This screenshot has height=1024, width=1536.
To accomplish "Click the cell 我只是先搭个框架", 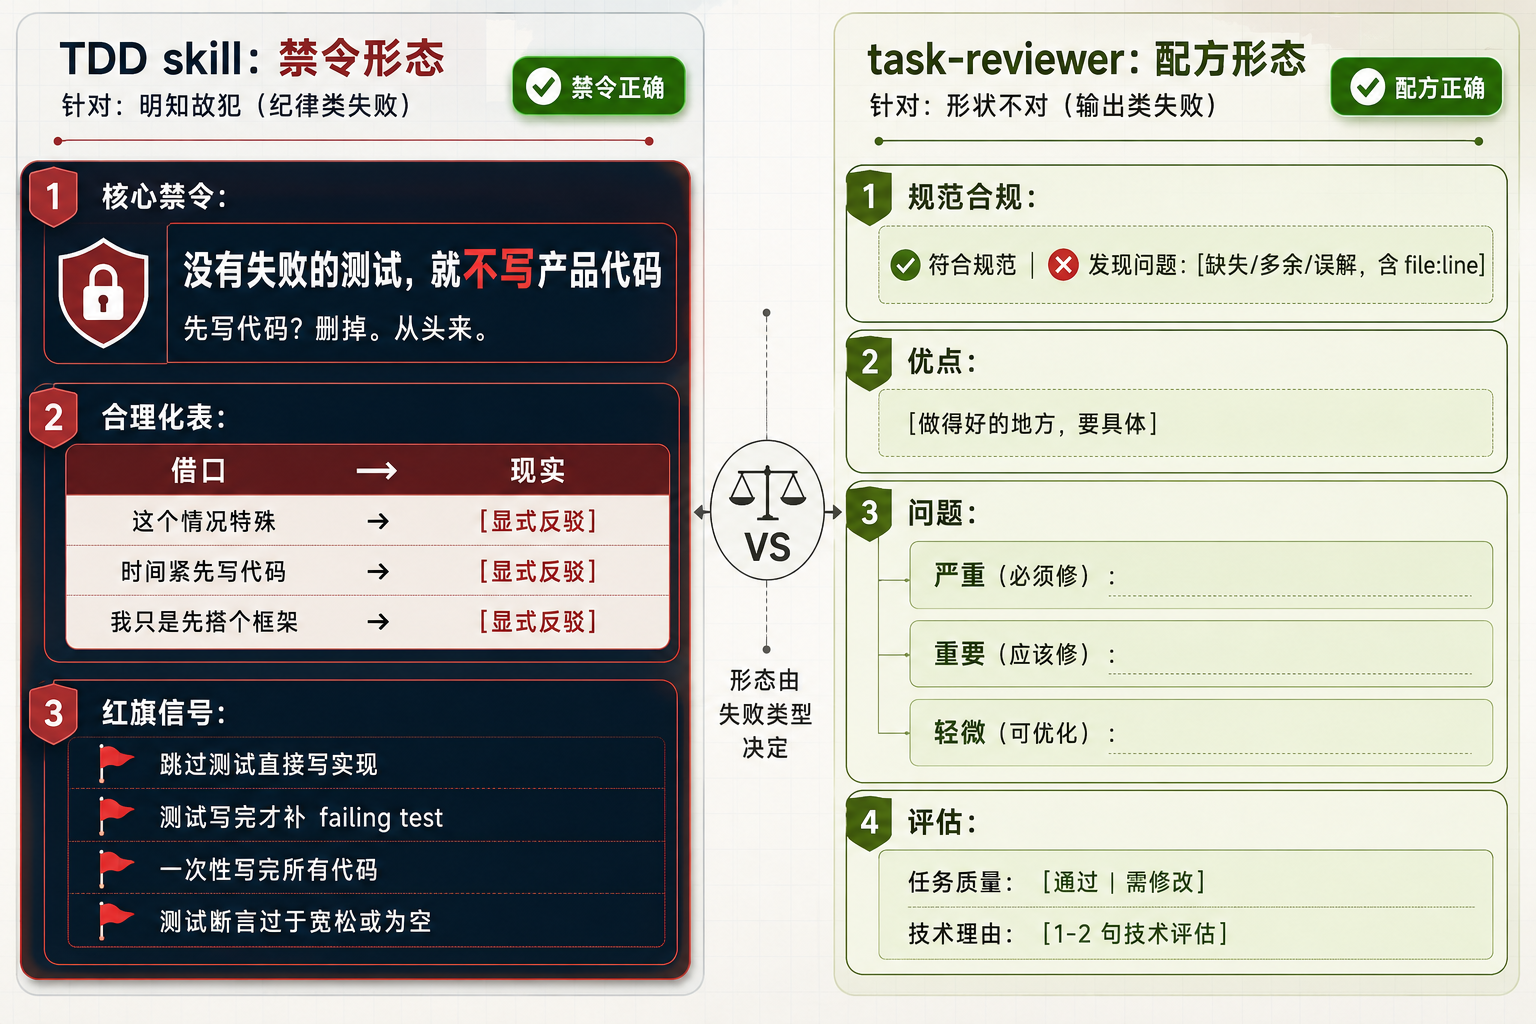I will point(204,622).
